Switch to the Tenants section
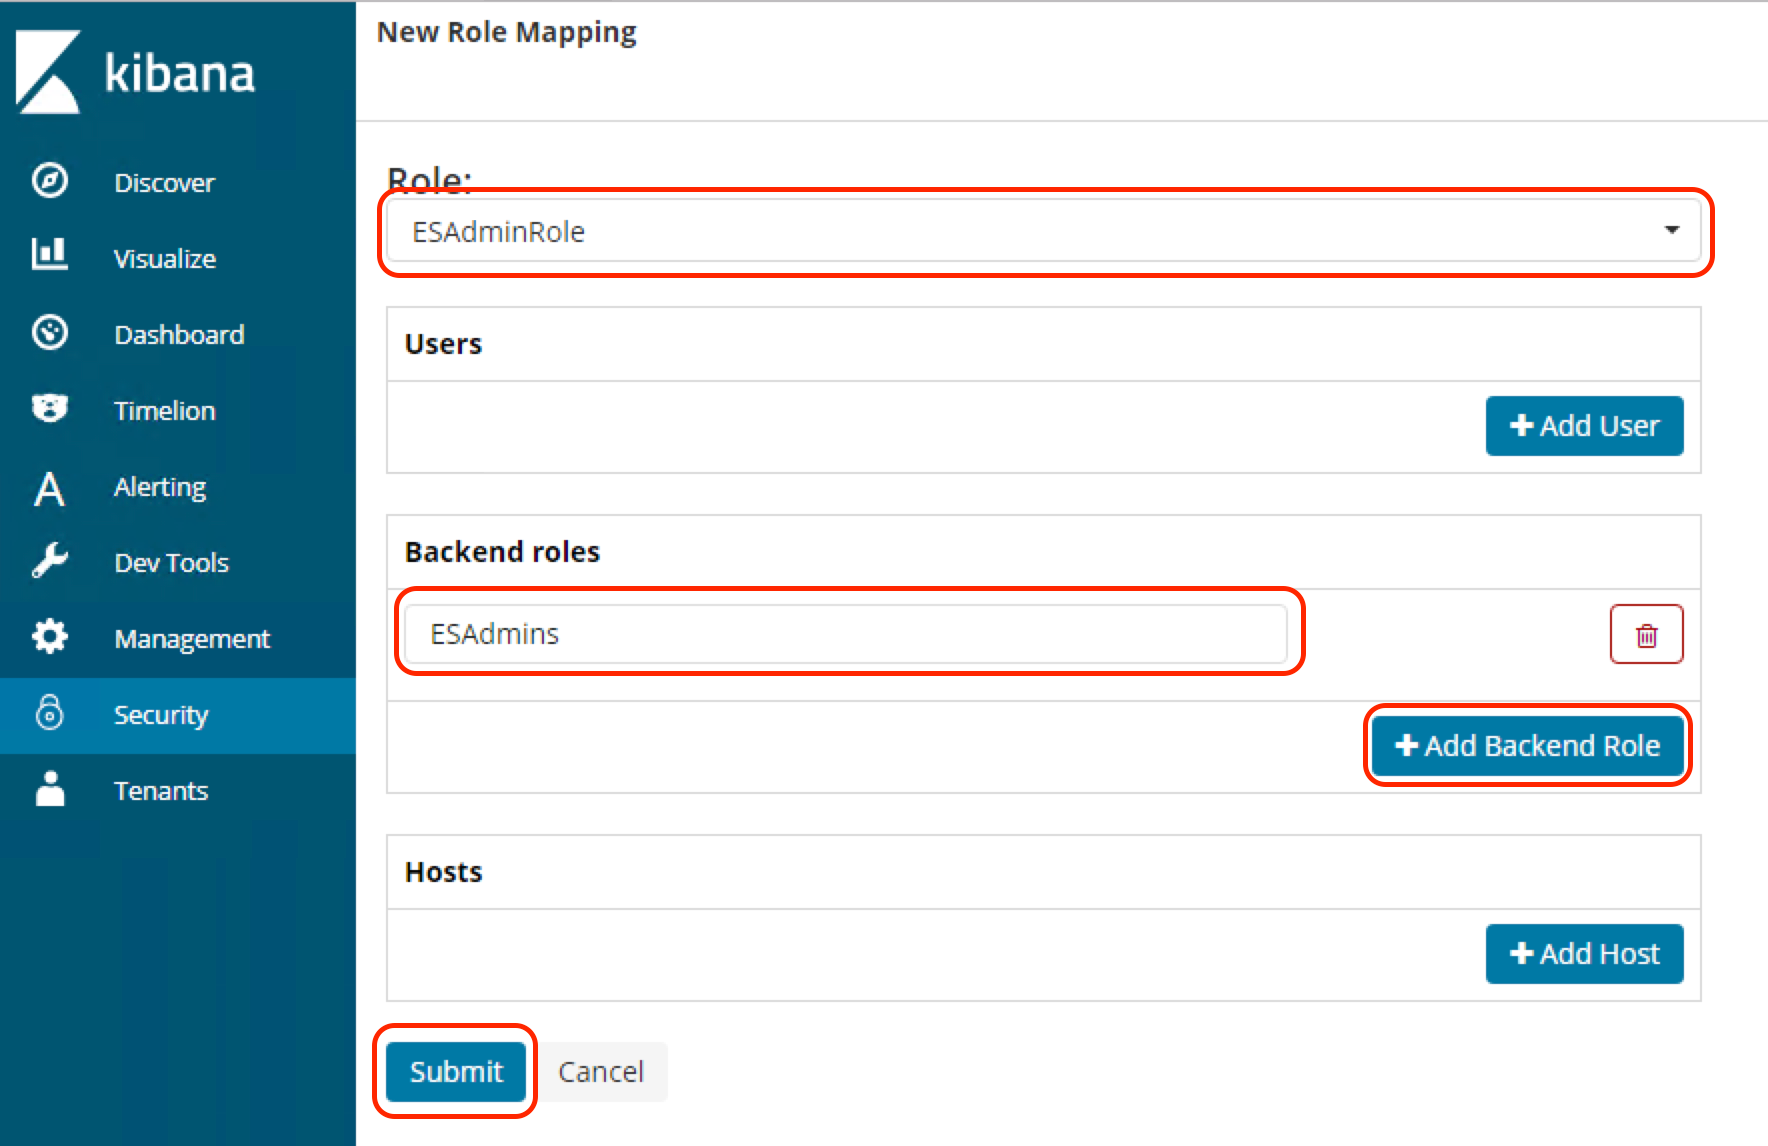The image size is (1768, 1146). pos(161,790)
